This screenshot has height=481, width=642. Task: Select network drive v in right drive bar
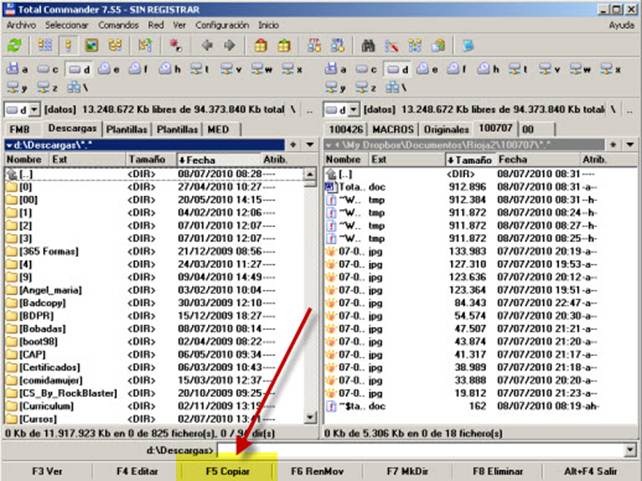click(x=549, y=69)
